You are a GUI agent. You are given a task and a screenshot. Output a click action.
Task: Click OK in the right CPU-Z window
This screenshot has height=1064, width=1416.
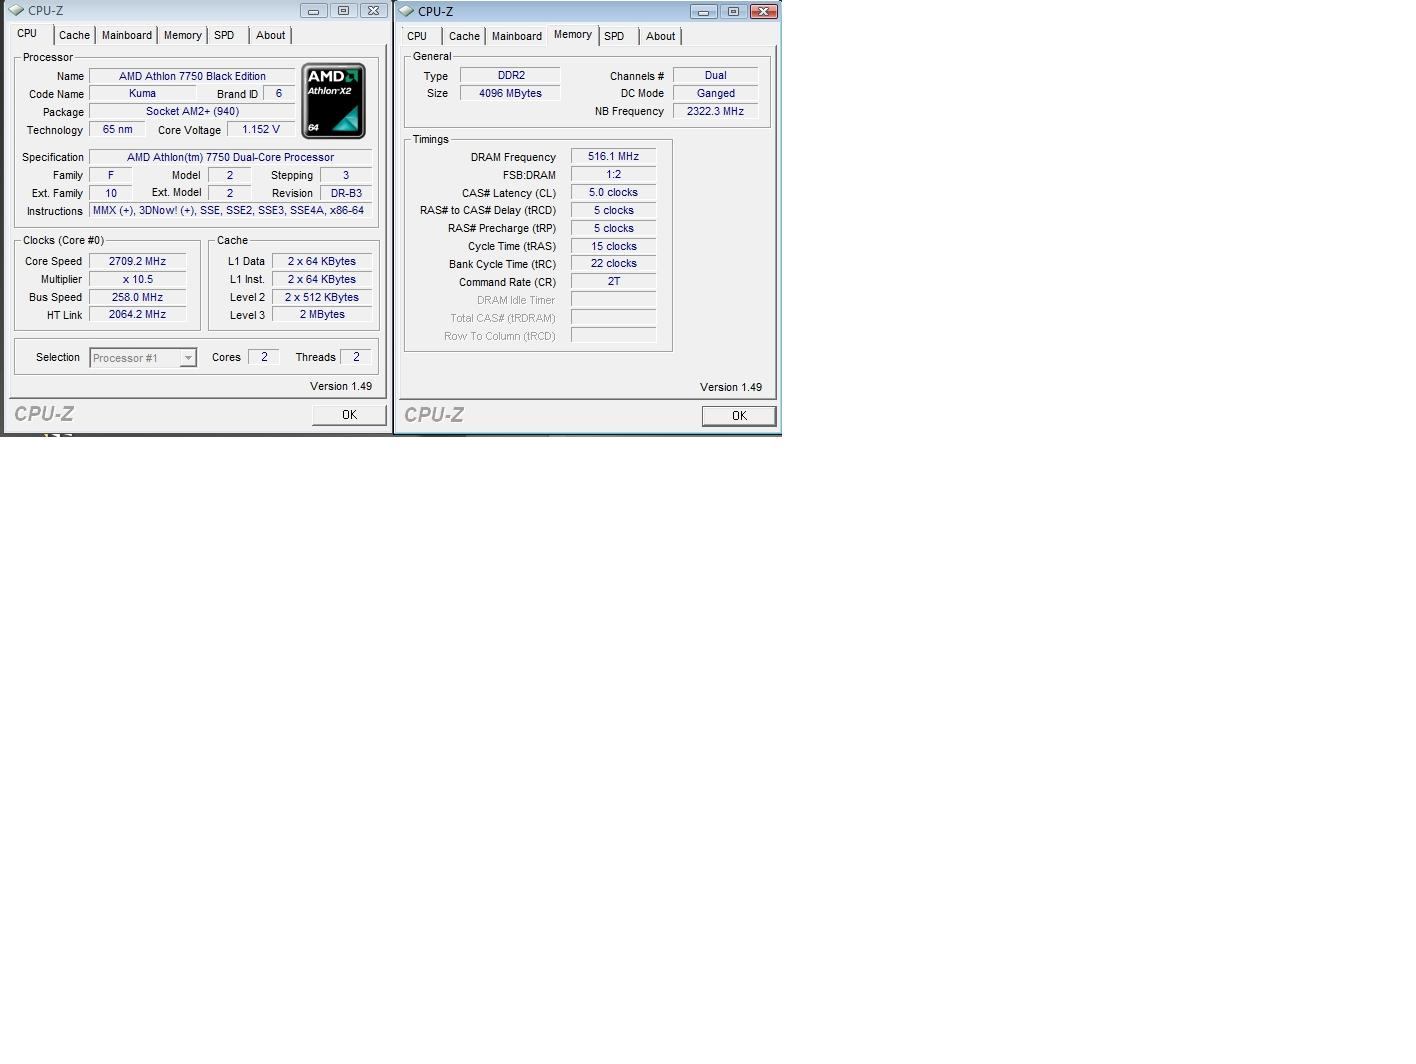[739, 416]
